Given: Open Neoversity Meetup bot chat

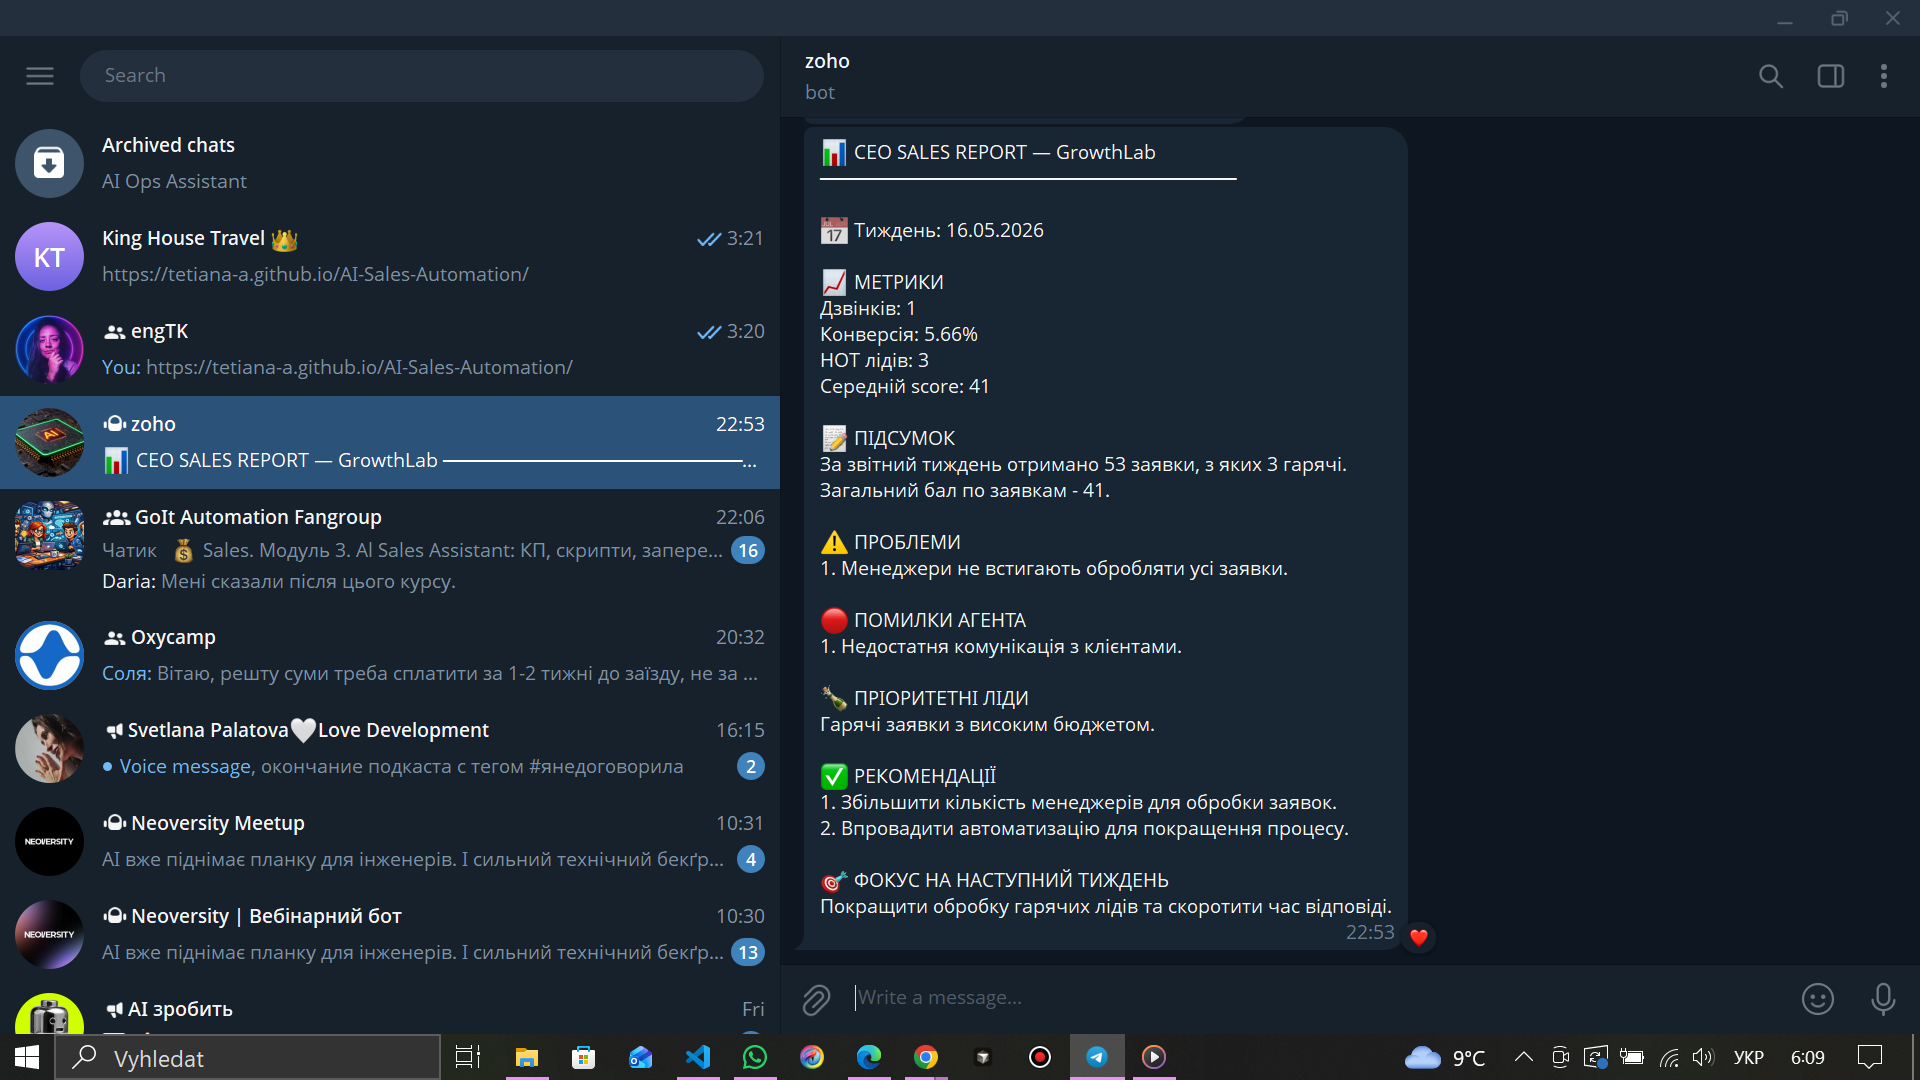Looking at the screenshot, I should (x=390, y=842).
